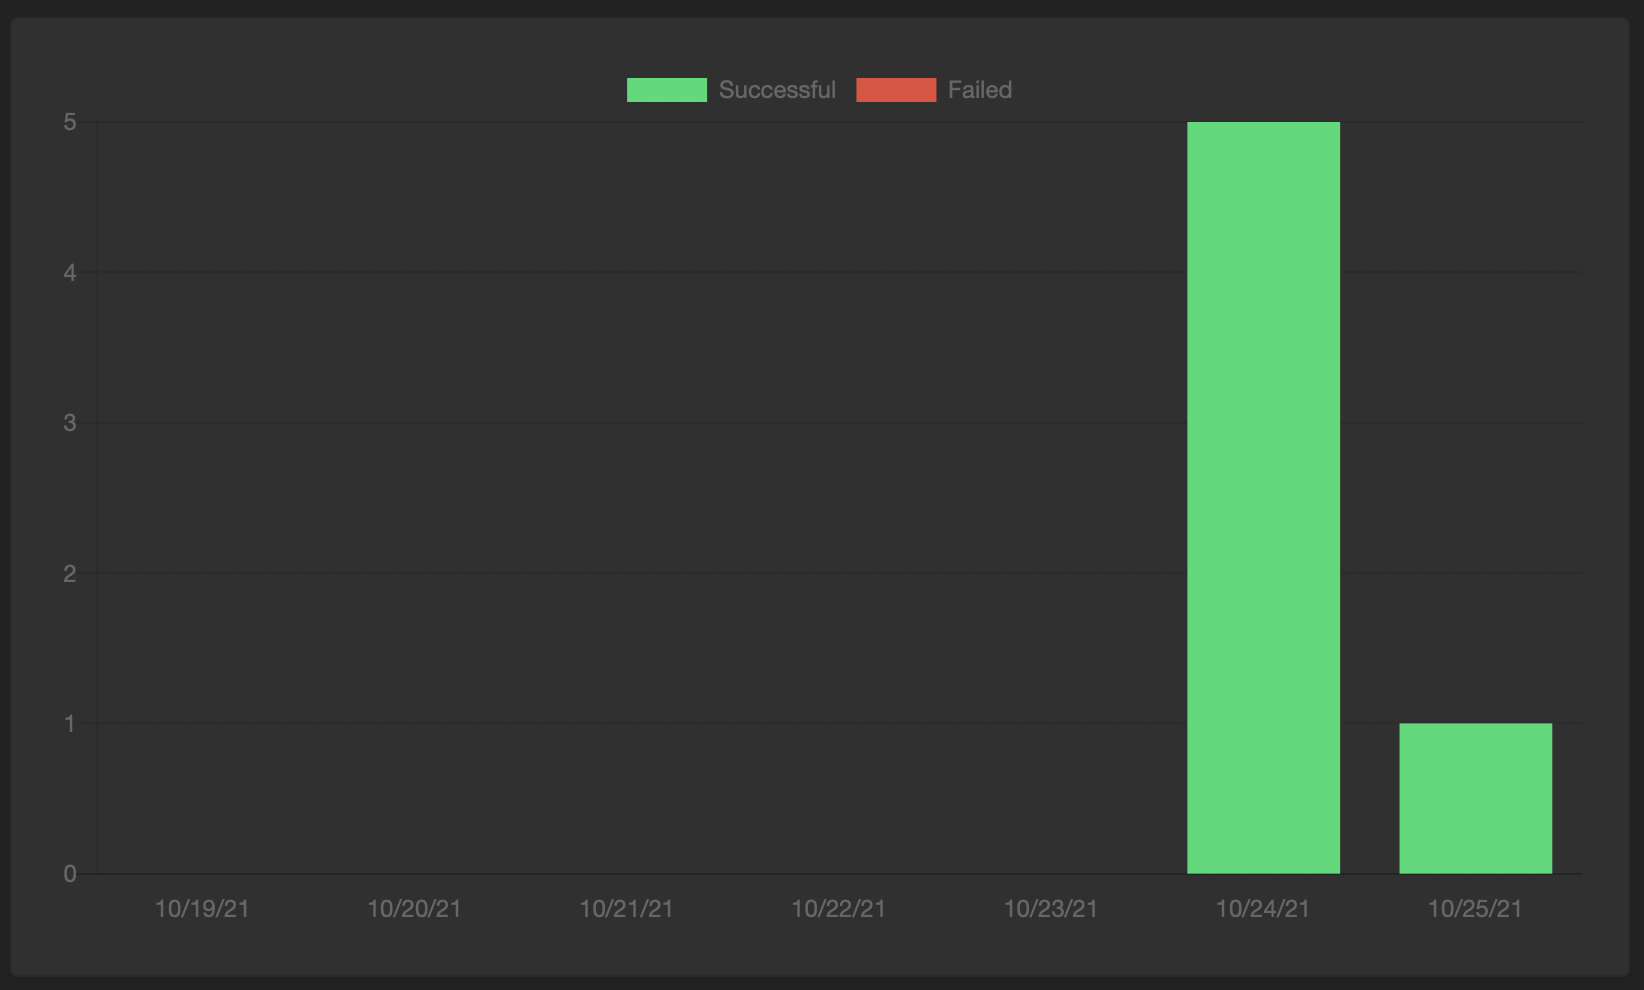Click the 10/25/21 date label

pos(1475,909)
